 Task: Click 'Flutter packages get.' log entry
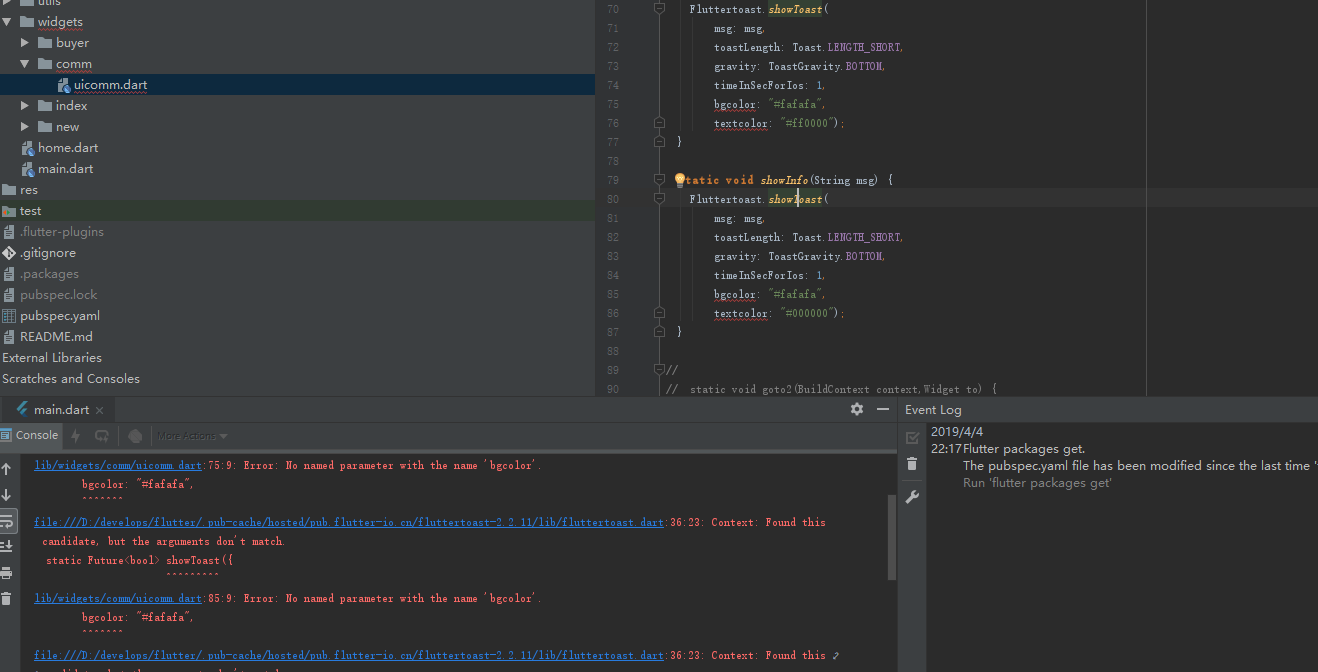[1024, 449]
